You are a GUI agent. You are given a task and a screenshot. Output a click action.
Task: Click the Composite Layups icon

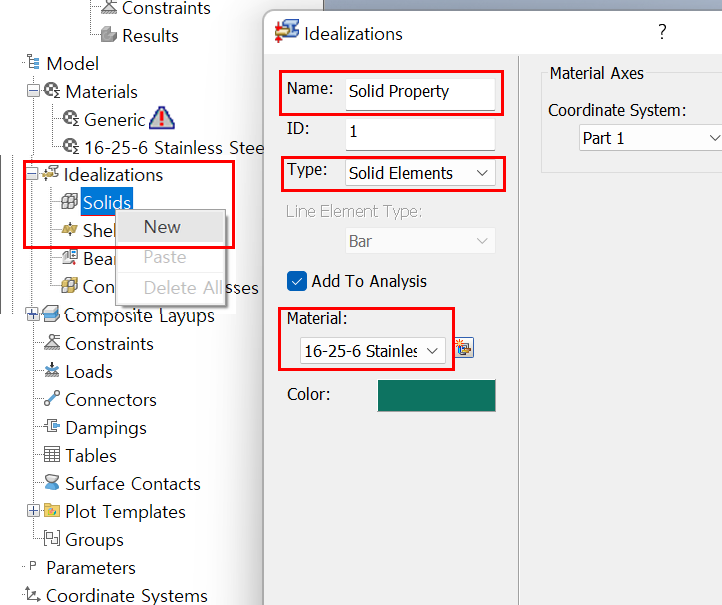point(51,316)
